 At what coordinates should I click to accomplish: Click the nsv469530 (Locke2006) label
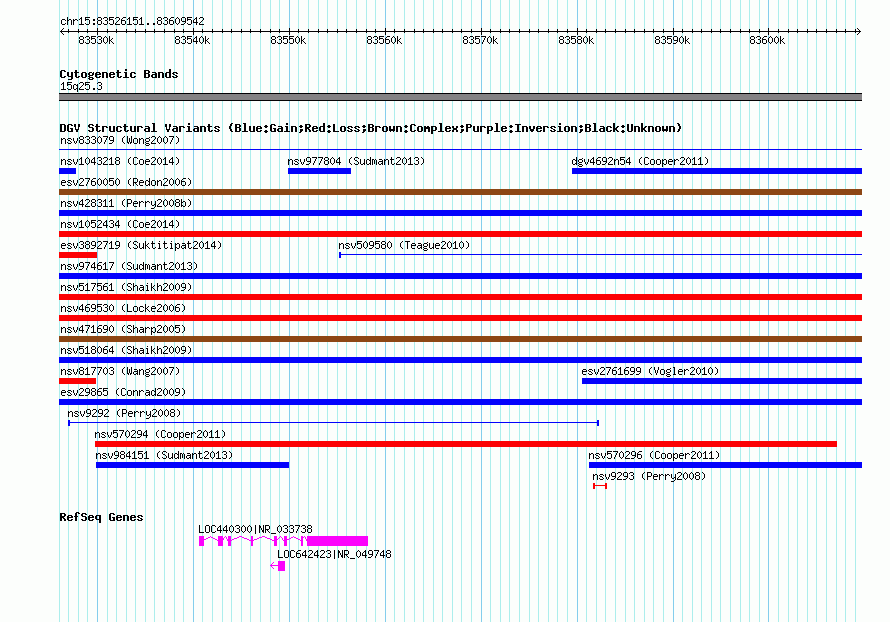click(123, 308)
